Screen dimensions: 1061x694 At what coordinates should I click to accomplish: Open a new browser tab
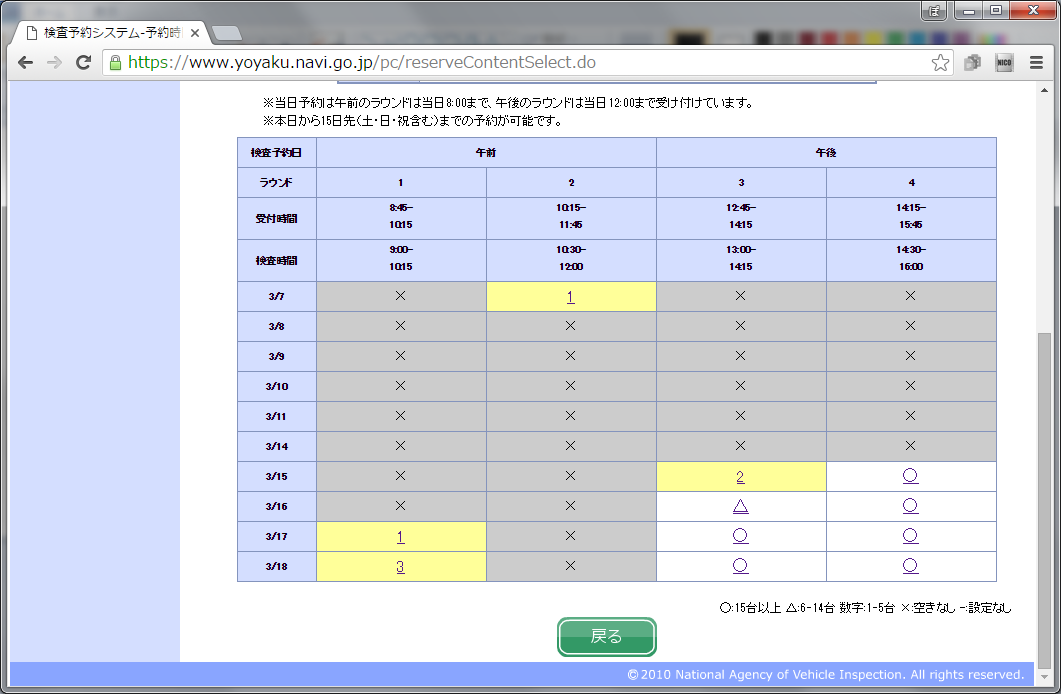227,34
